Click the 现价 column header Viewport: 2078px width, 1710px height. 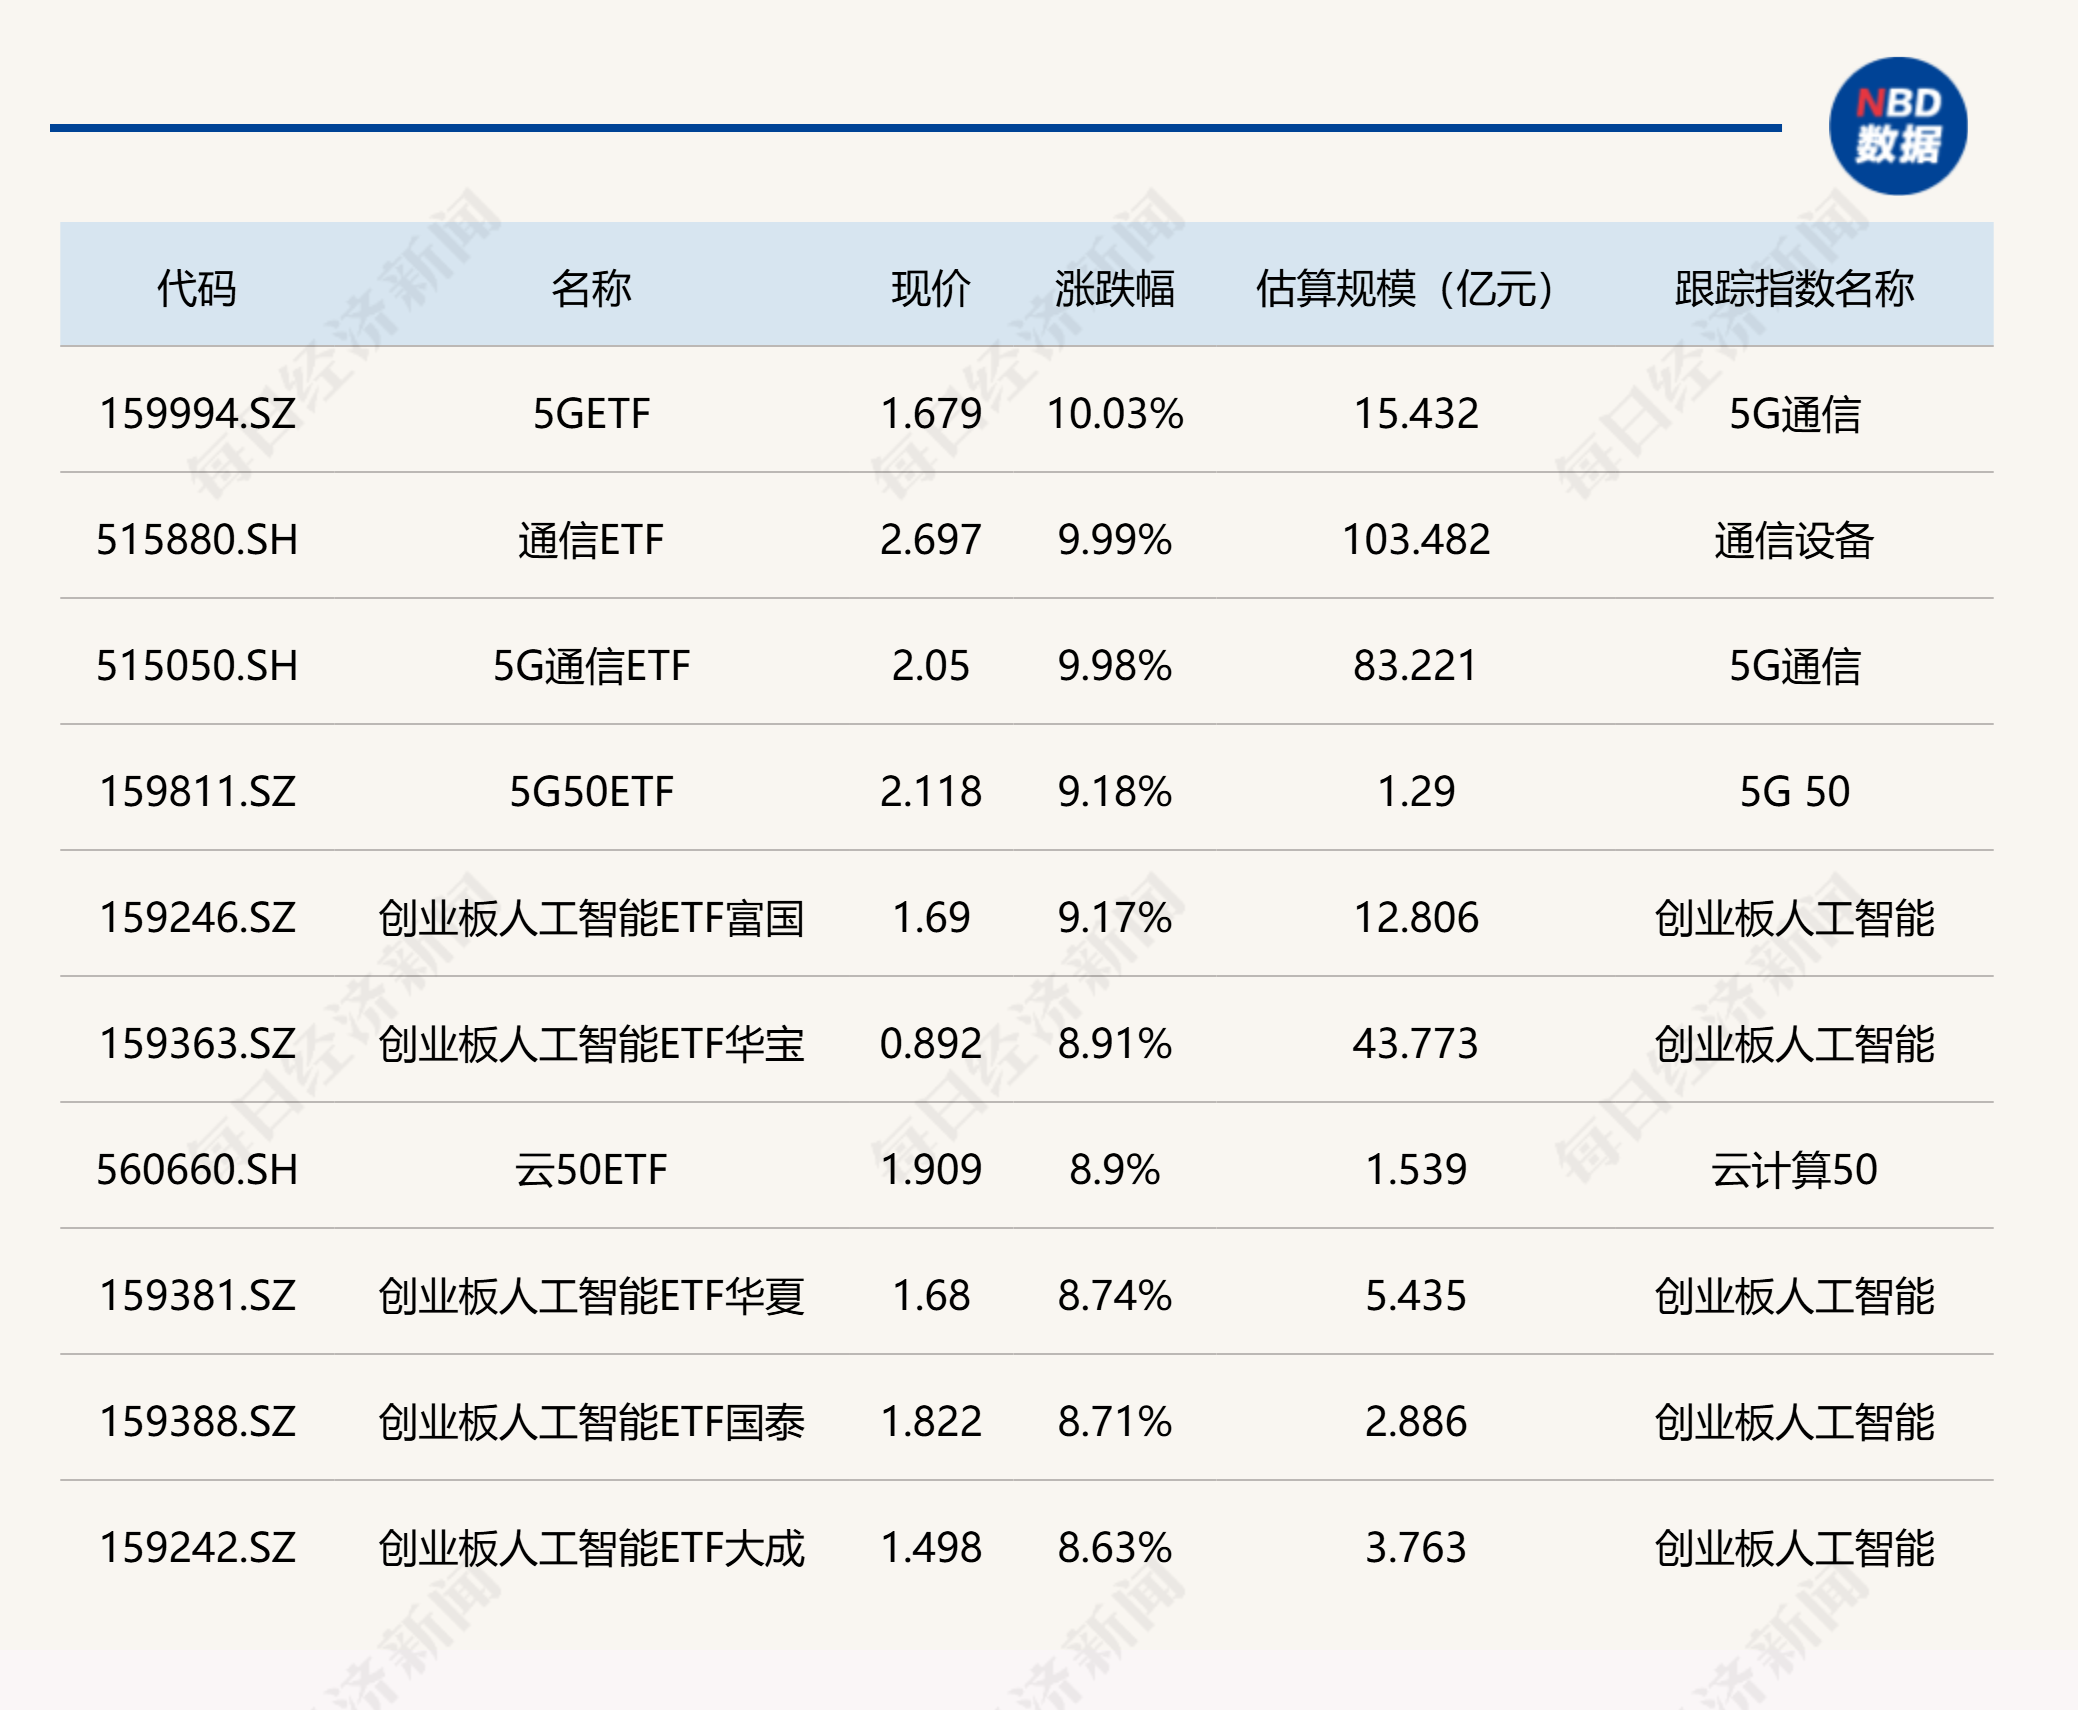930,288
